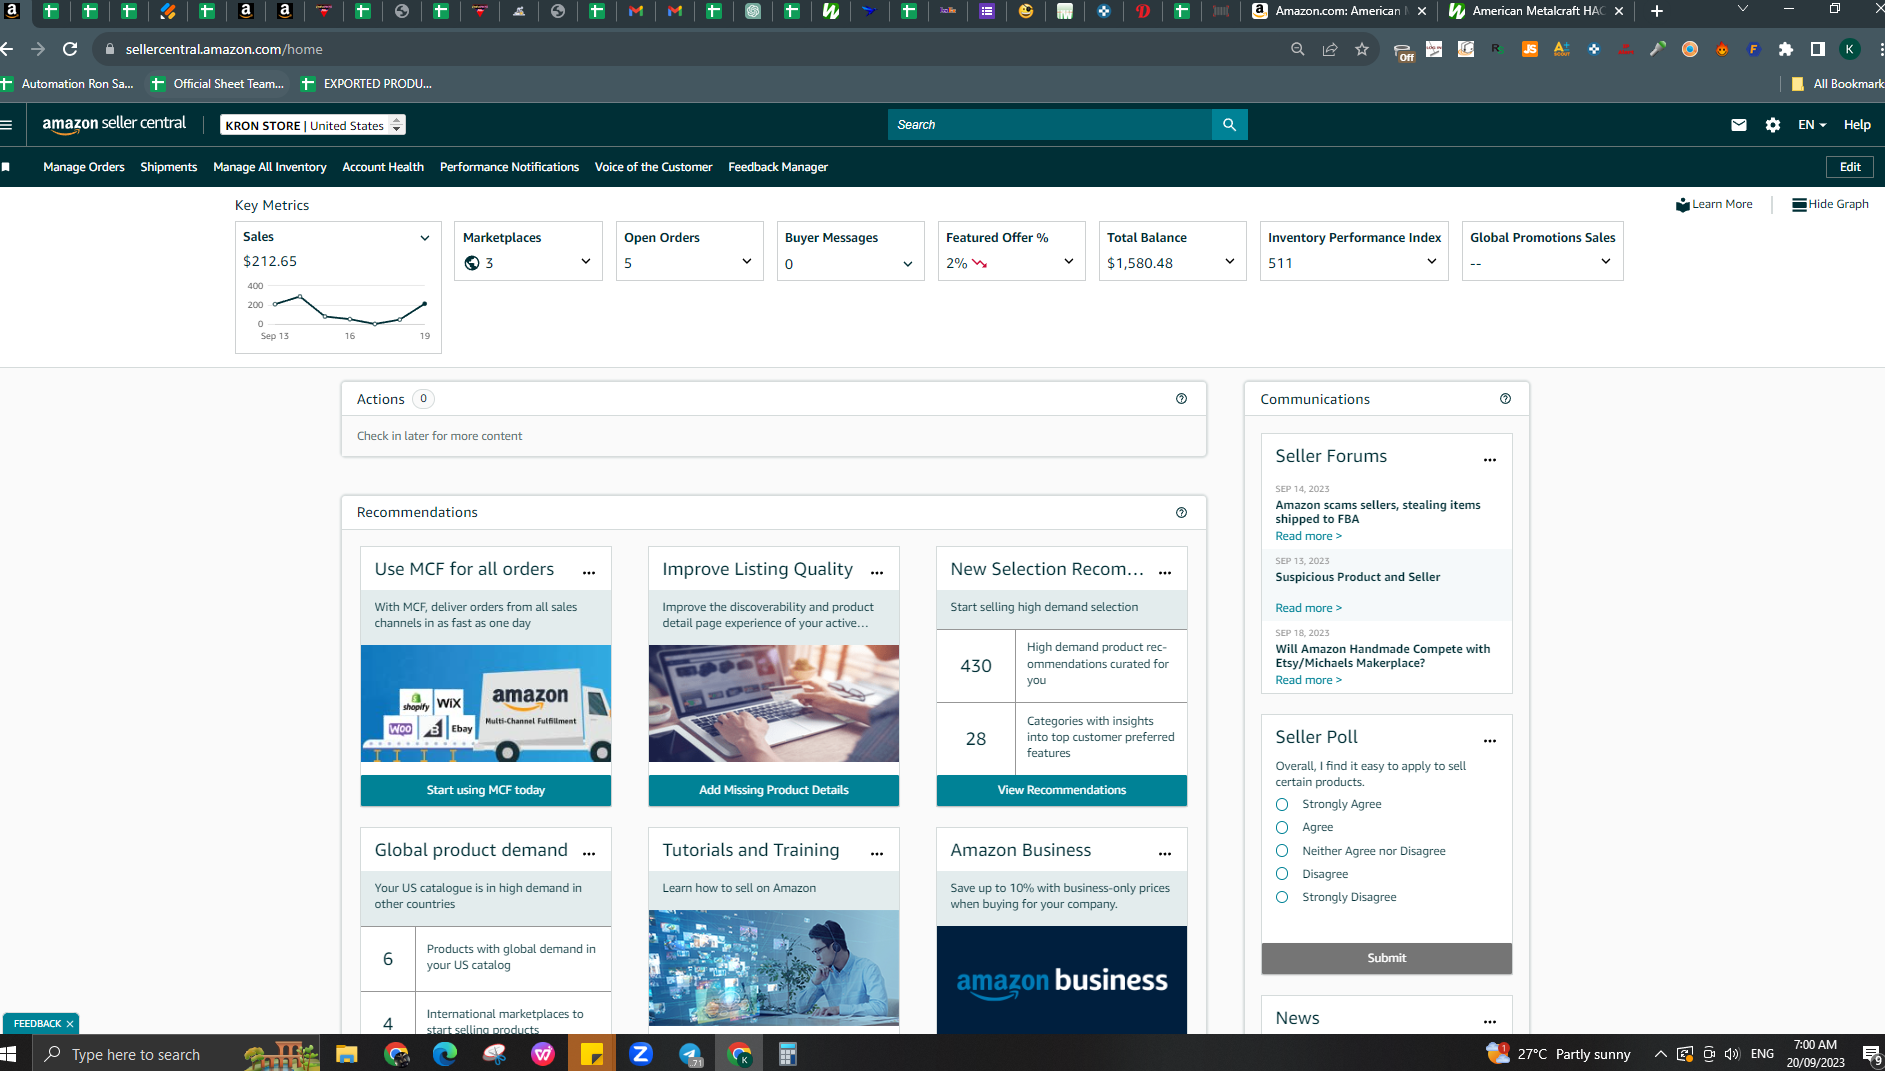Hide the key metrics graph
Screen dimensions: 1885x1071
coord(1830,204)
